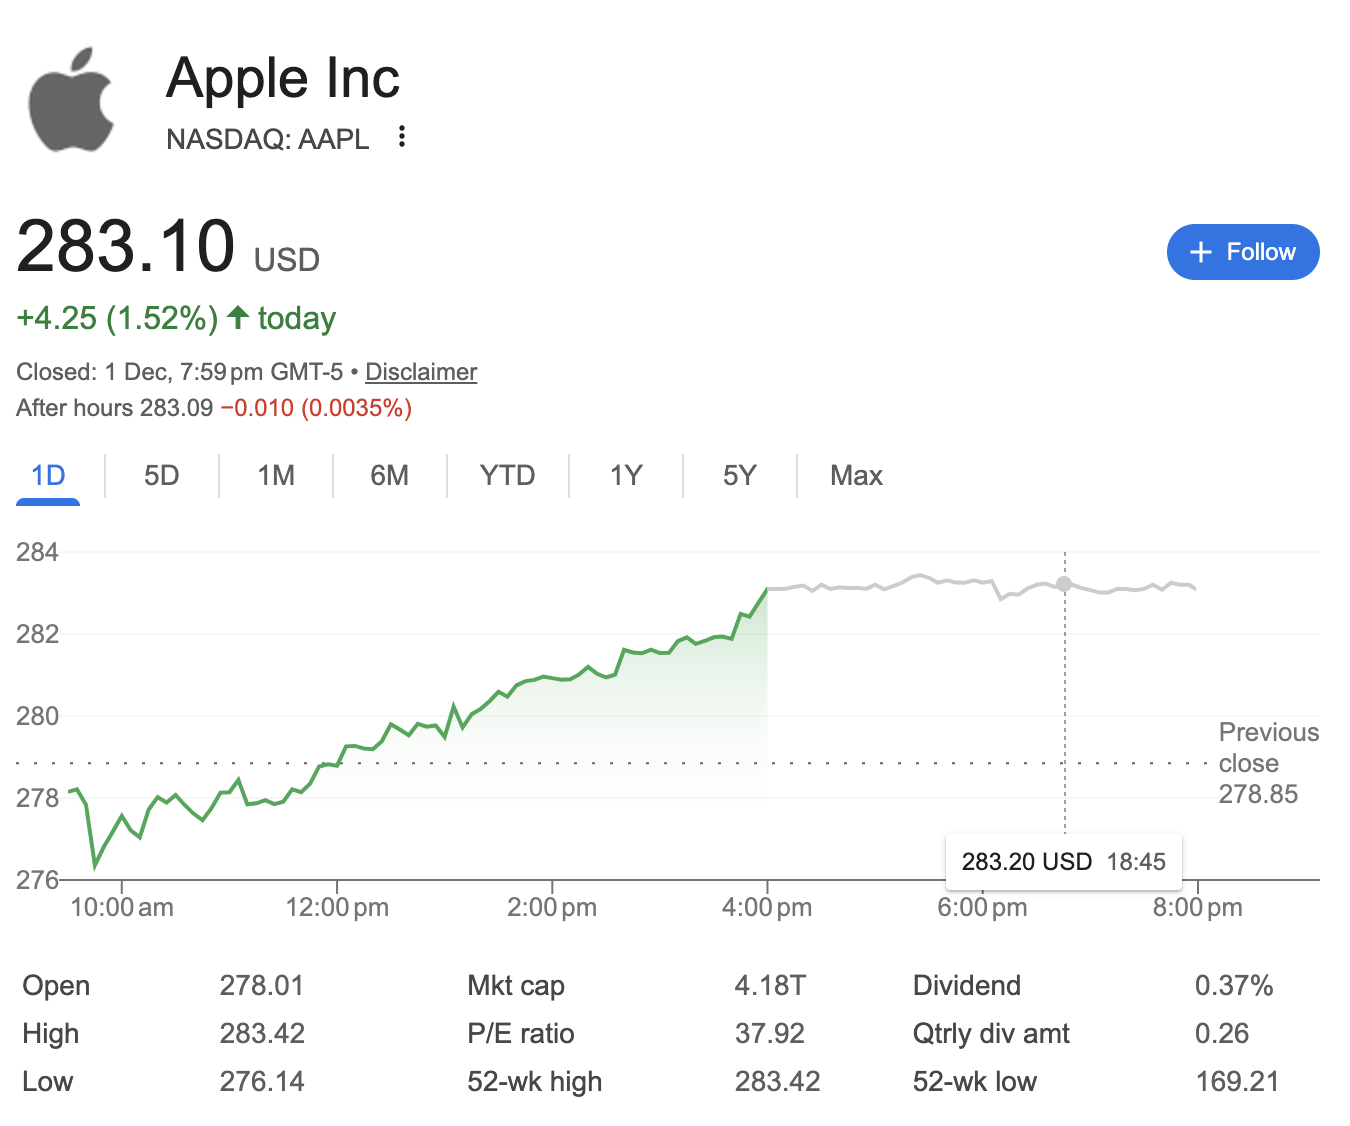The width and height of the screenshot is (1350, 1126).
Task: Open the 5Y chart view
Action: 739,476
